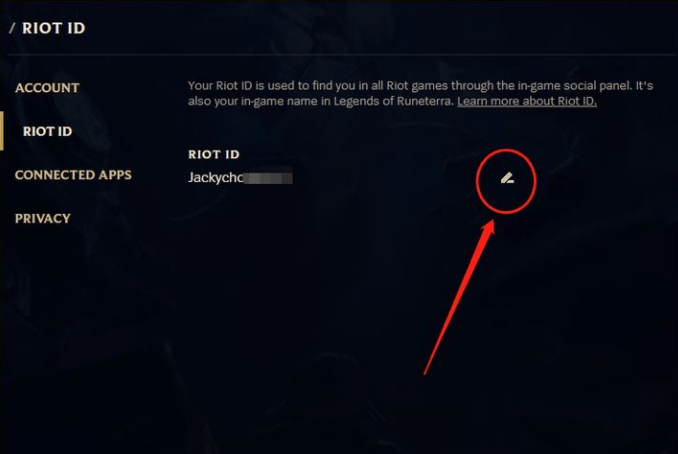Screen dimensions: 678x454
Task: Click the empty panel area below PRIVACY
Action: [86, 337]
